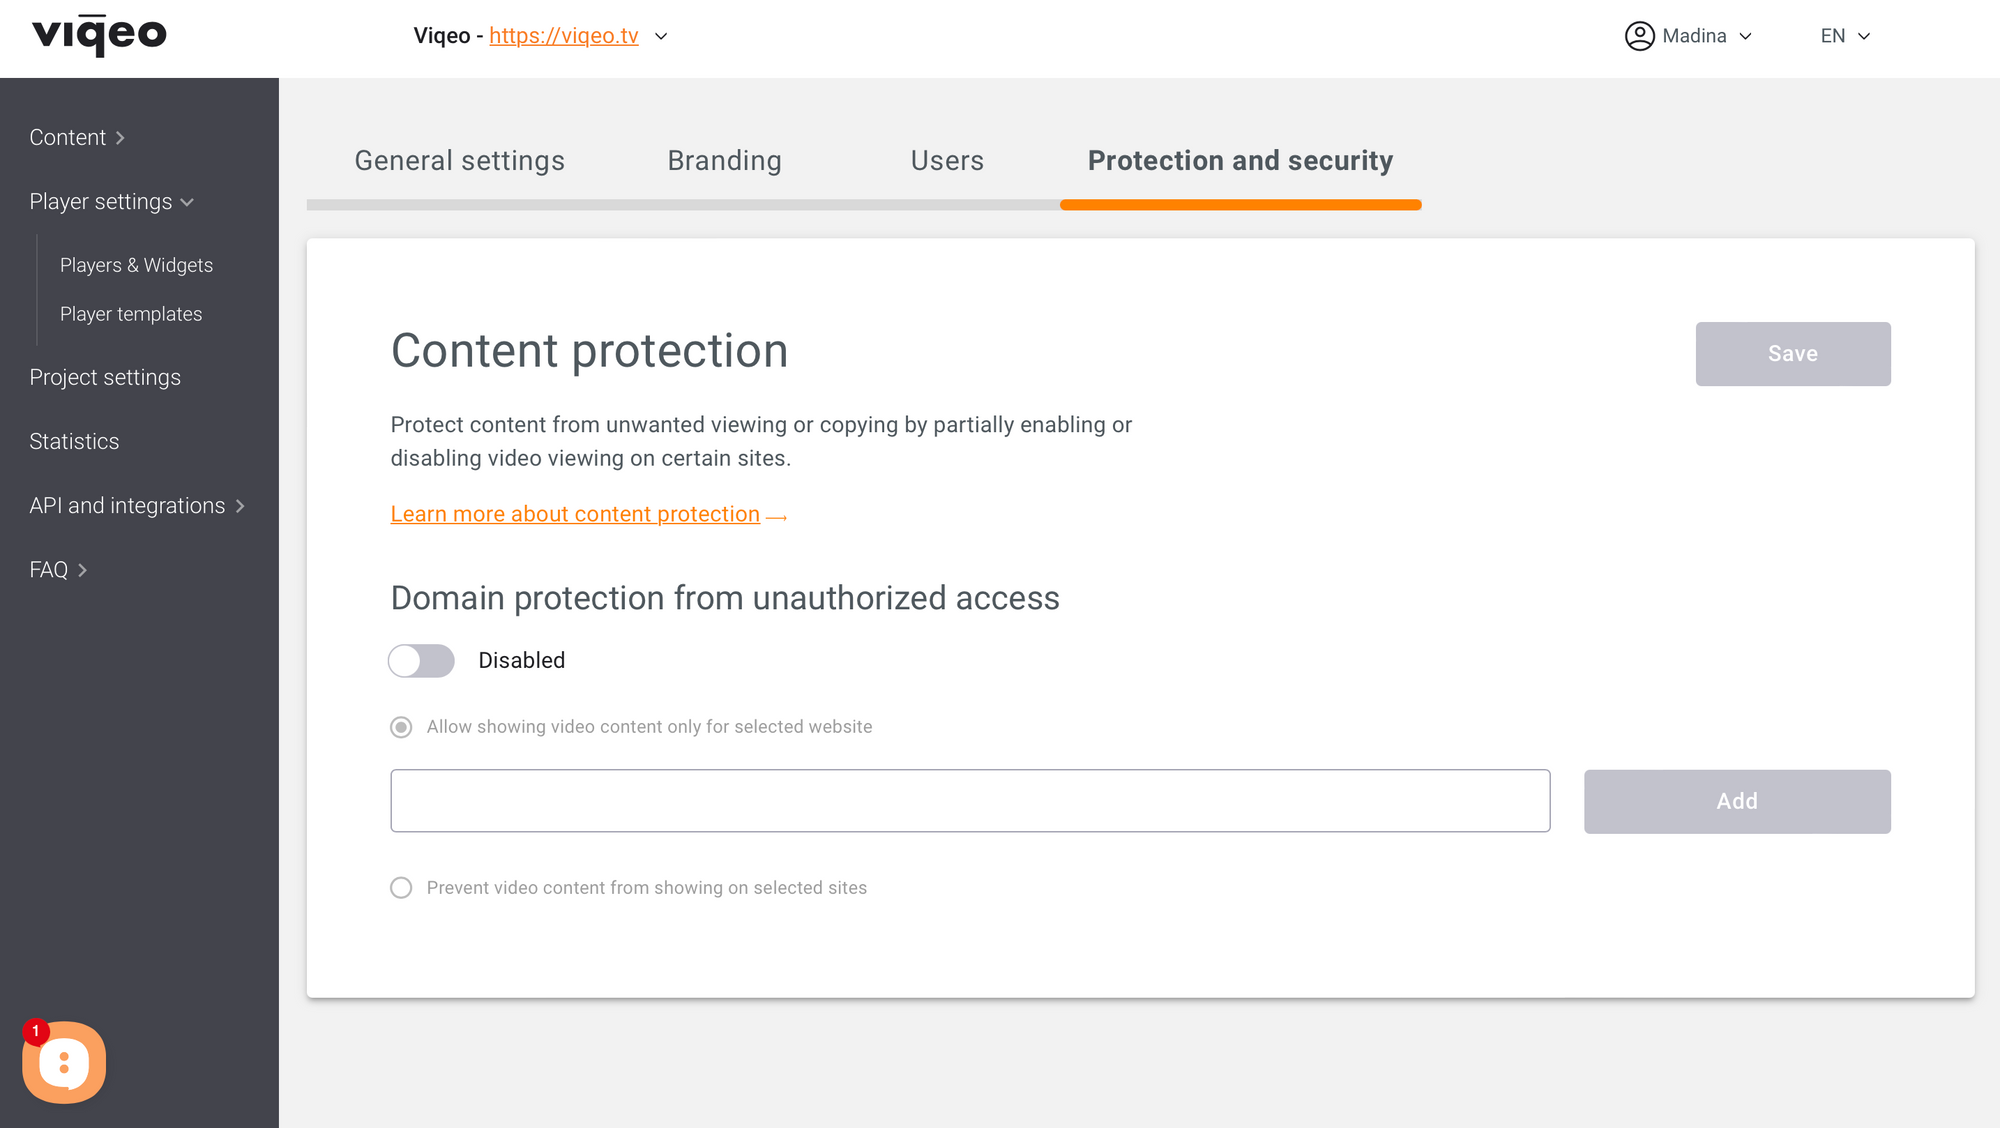Open Project settings menu item

[103, 376]
